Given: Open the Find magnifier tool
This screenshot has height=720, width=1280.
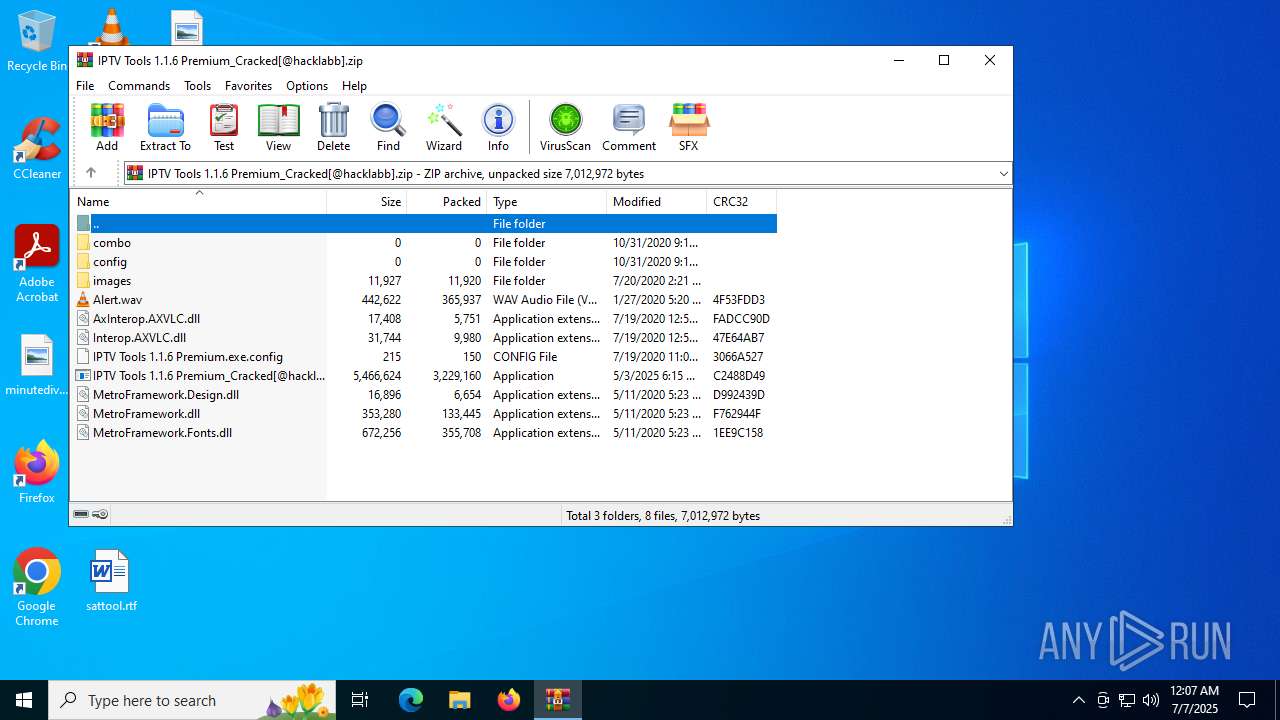Looking at the screenshot, I should [388, 127].
